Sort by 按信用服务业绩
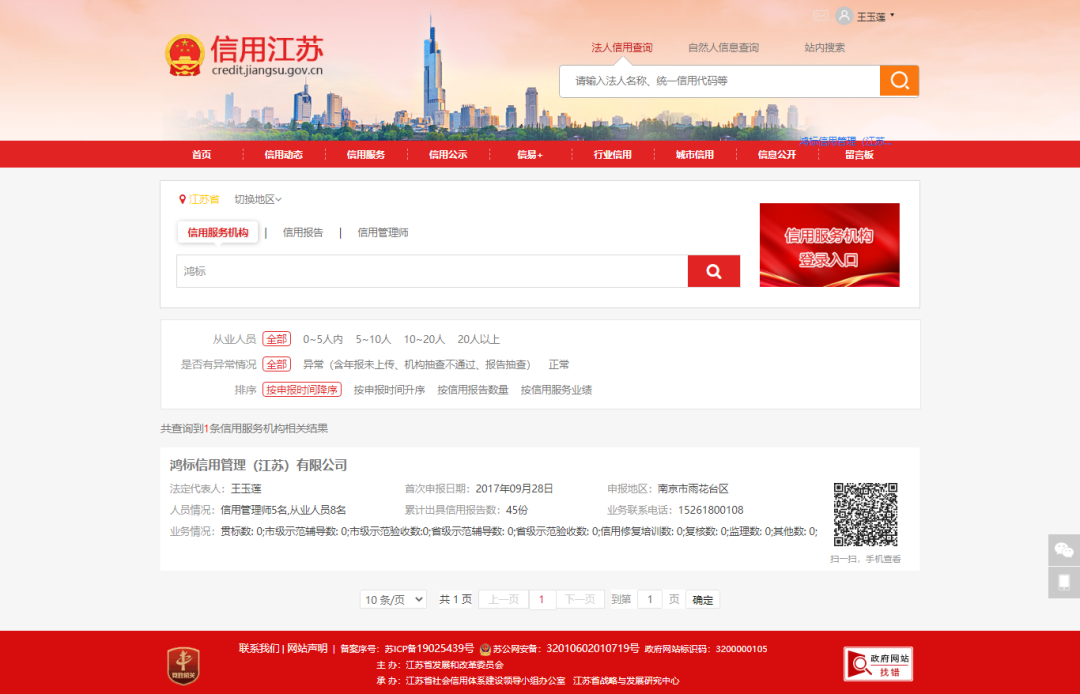This screenshot has width=1080, height=694. (557, 390)
